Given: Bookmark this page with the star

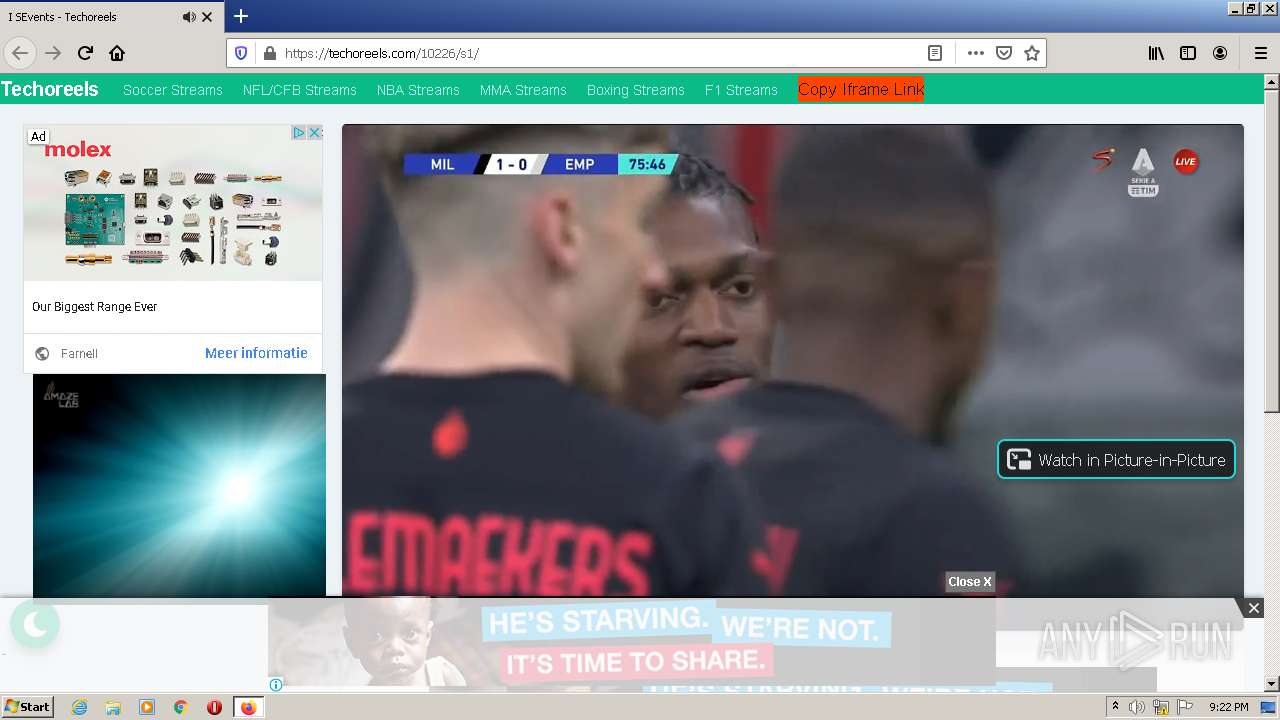Looking at the screenshot, I should click(x=1032, y=53).
